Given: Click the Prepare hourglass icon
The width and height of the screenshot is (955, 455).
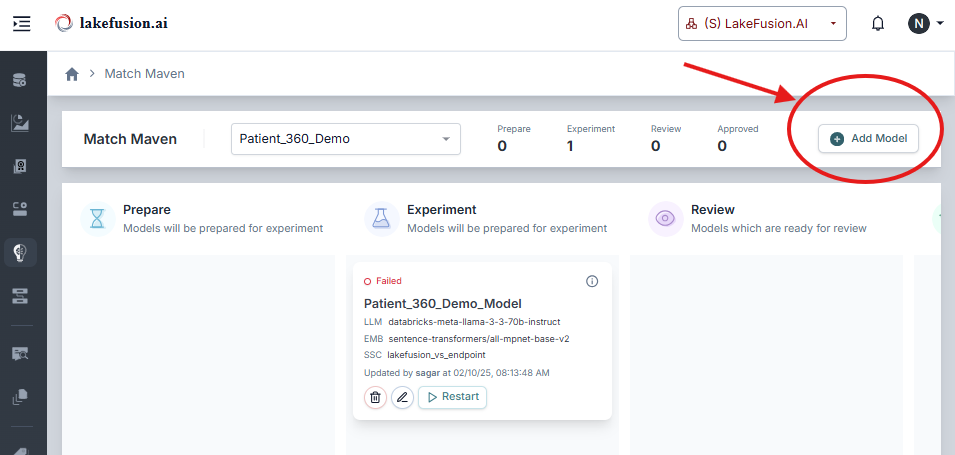Looking at the screenshot, I should click(x=98, y=219).
